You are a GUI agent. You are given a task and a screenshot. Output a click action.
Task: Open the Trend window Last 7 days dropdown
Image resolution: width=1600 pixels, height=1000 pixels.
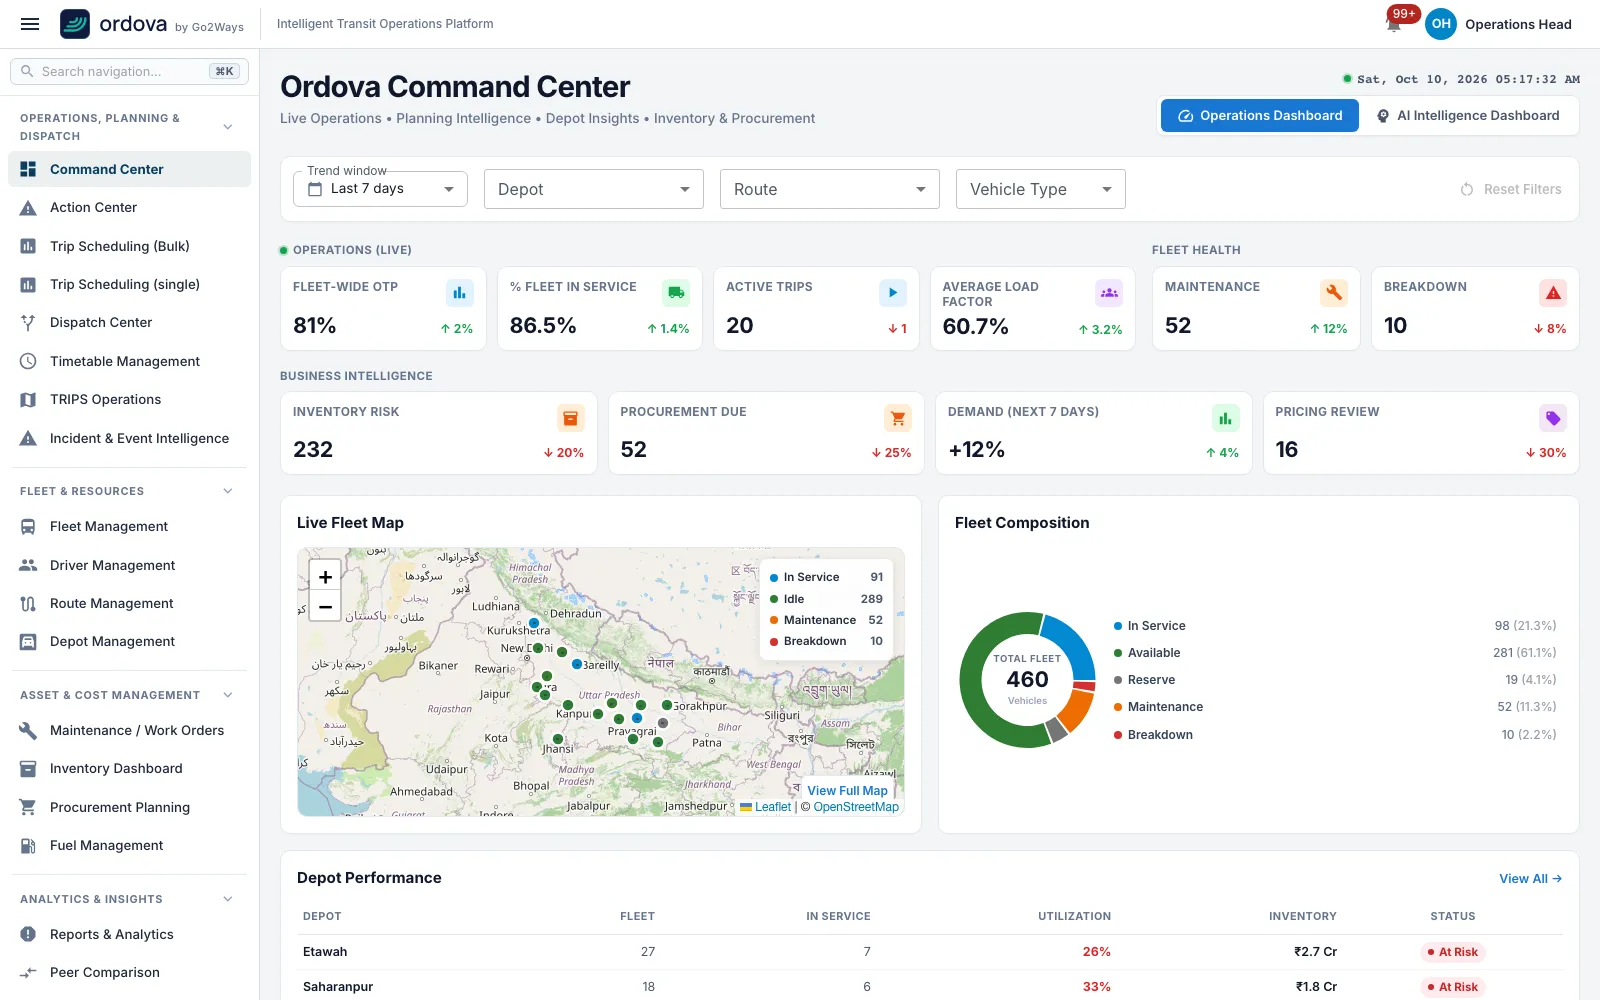380,189
